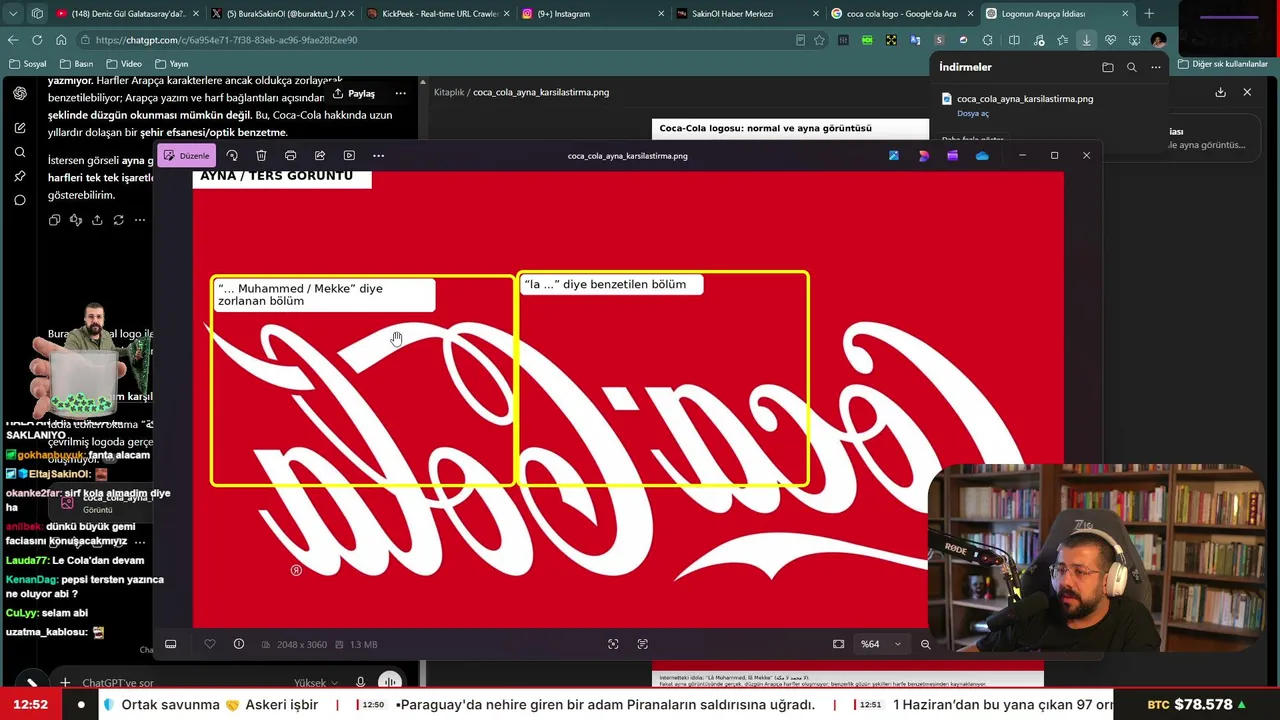
Task: Open ChatGPT home logo in sidebar
Action: tap(20, 93)
